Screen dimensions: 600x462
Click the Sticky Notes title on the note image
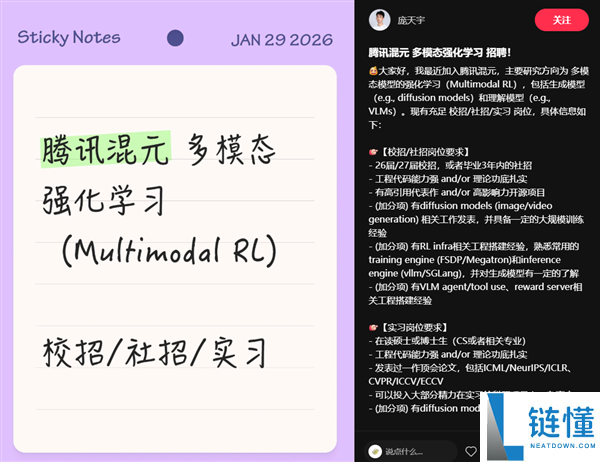point(69,38)
